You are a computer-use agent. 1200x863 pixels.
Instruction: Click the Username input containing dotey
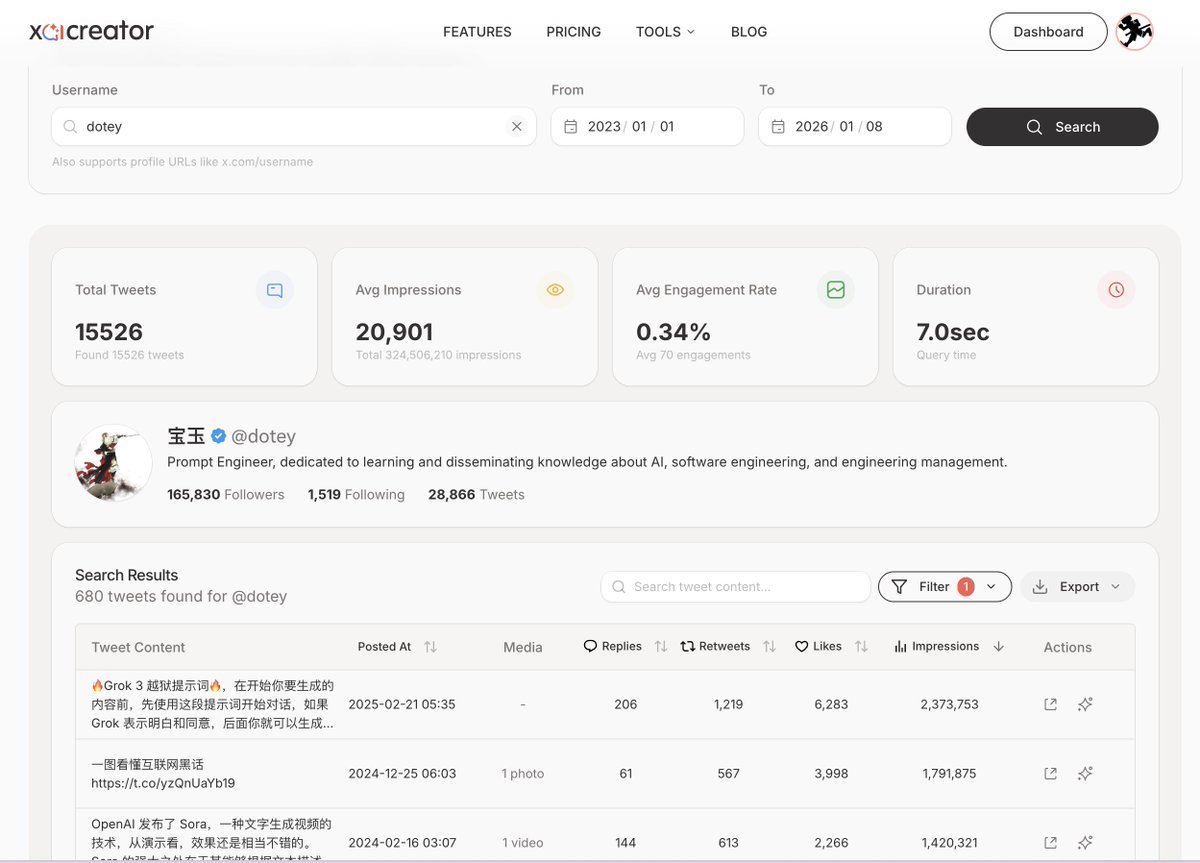tap(294, 127)
